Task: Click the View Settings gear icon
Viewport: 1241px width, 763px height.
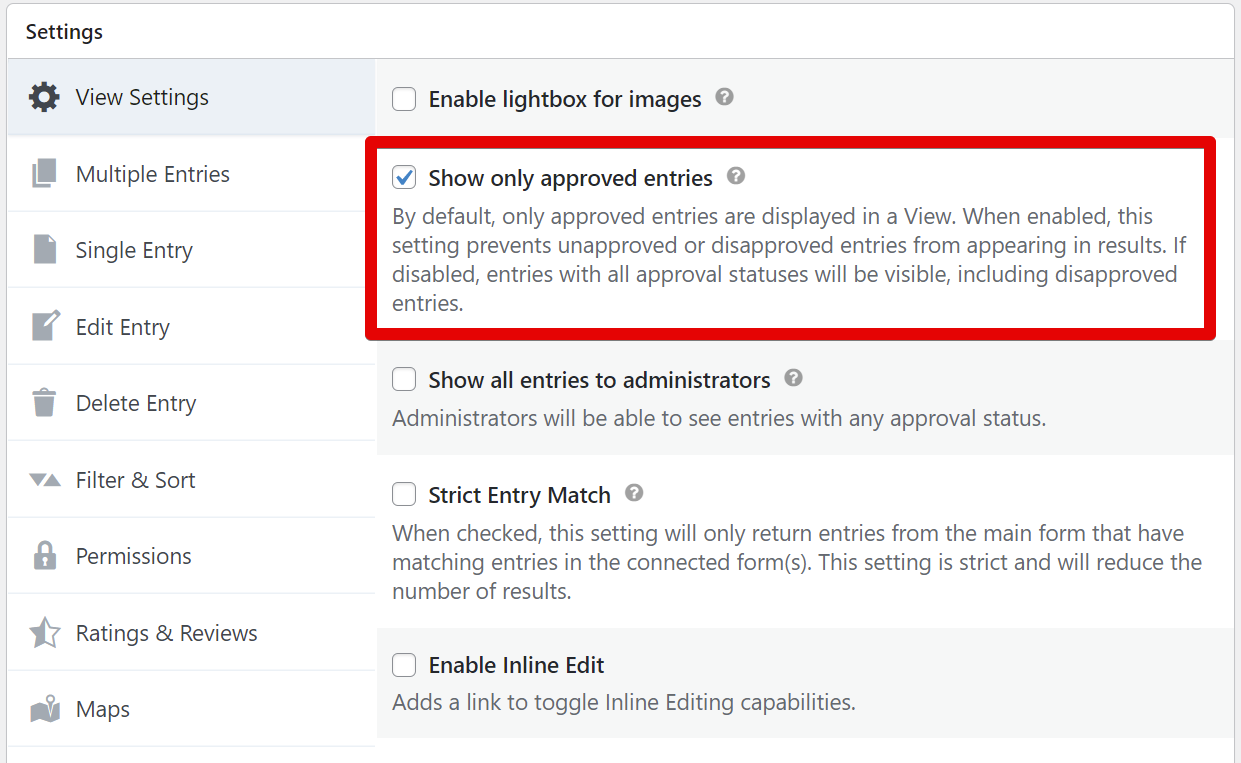Action: (x=44, y=97)
